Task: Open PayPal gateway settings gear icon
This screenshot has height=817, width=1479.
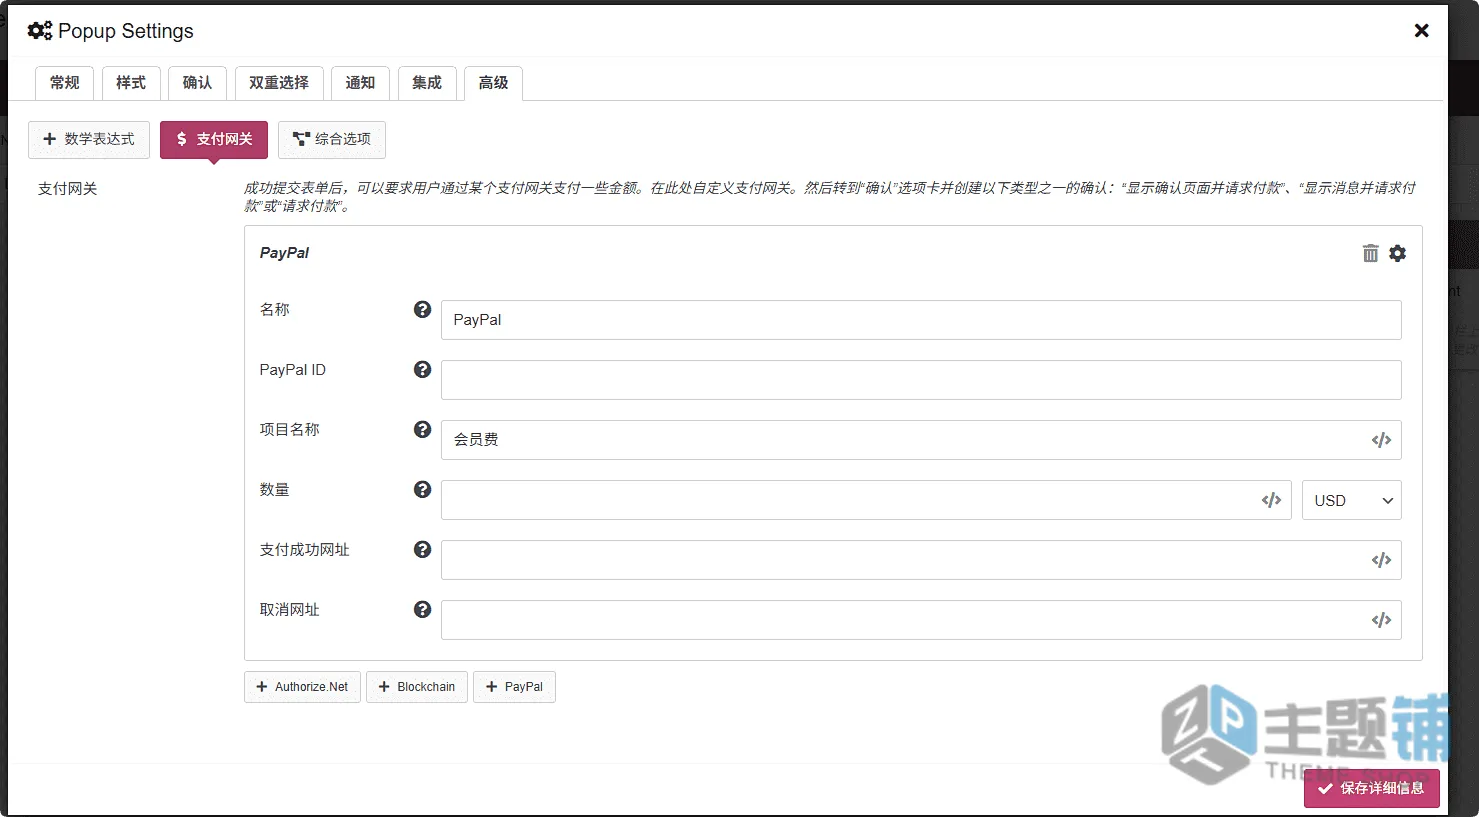Action: [x=1397, y=253]
